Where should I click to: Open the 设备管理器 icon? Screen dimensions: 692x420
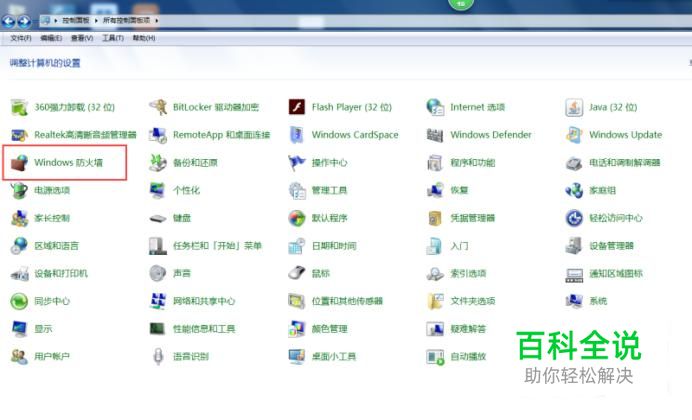[574, 246]
